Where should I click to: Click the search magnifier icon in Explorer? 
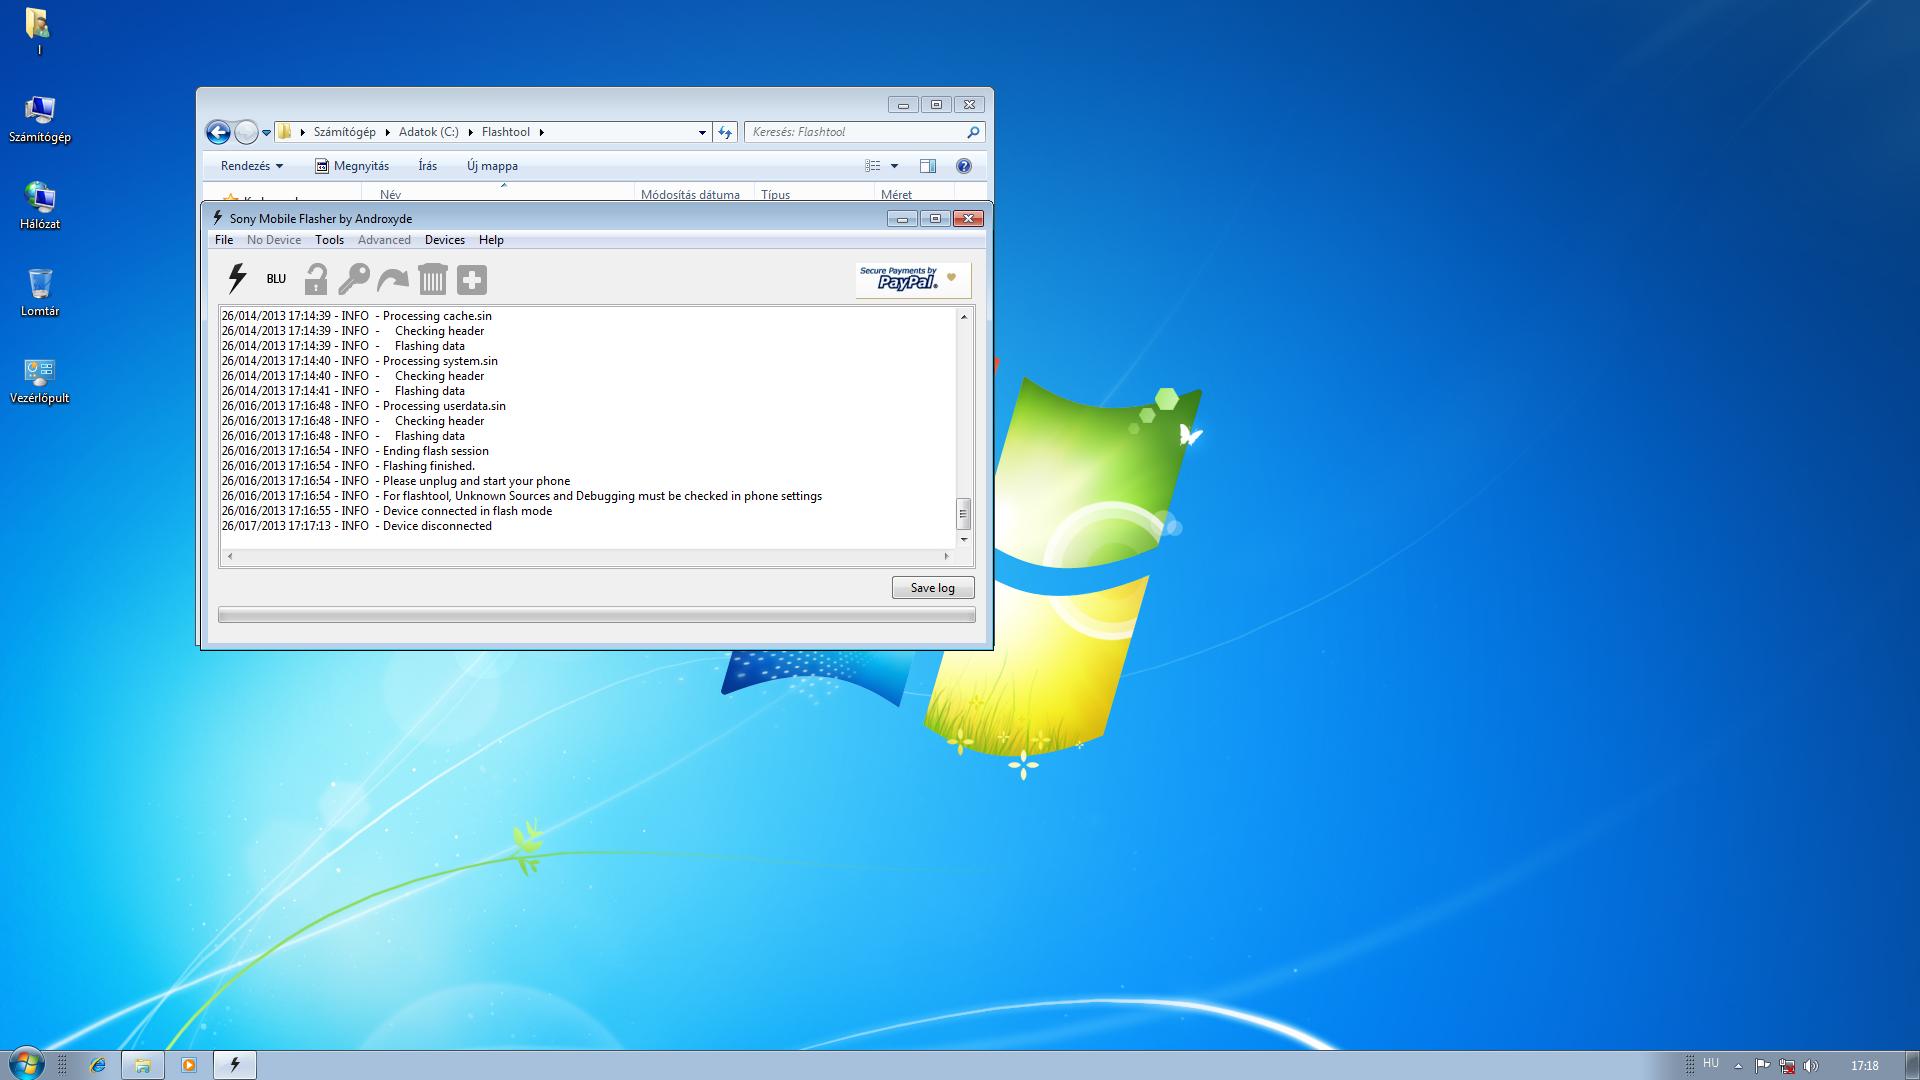coord(973,132)
